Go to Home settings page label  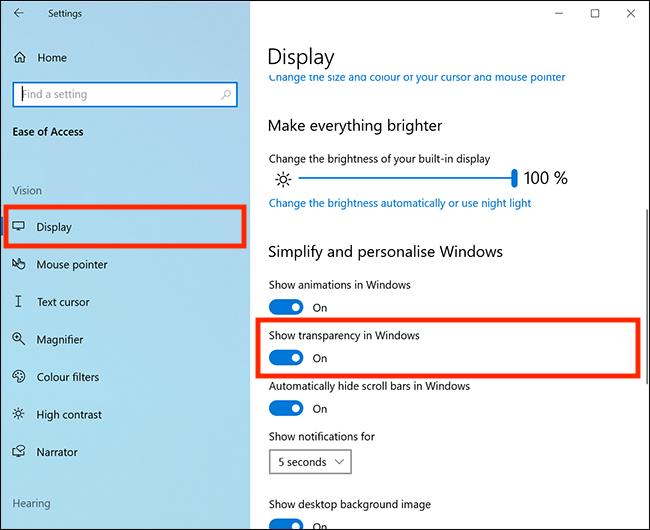(x=52, y=58)
